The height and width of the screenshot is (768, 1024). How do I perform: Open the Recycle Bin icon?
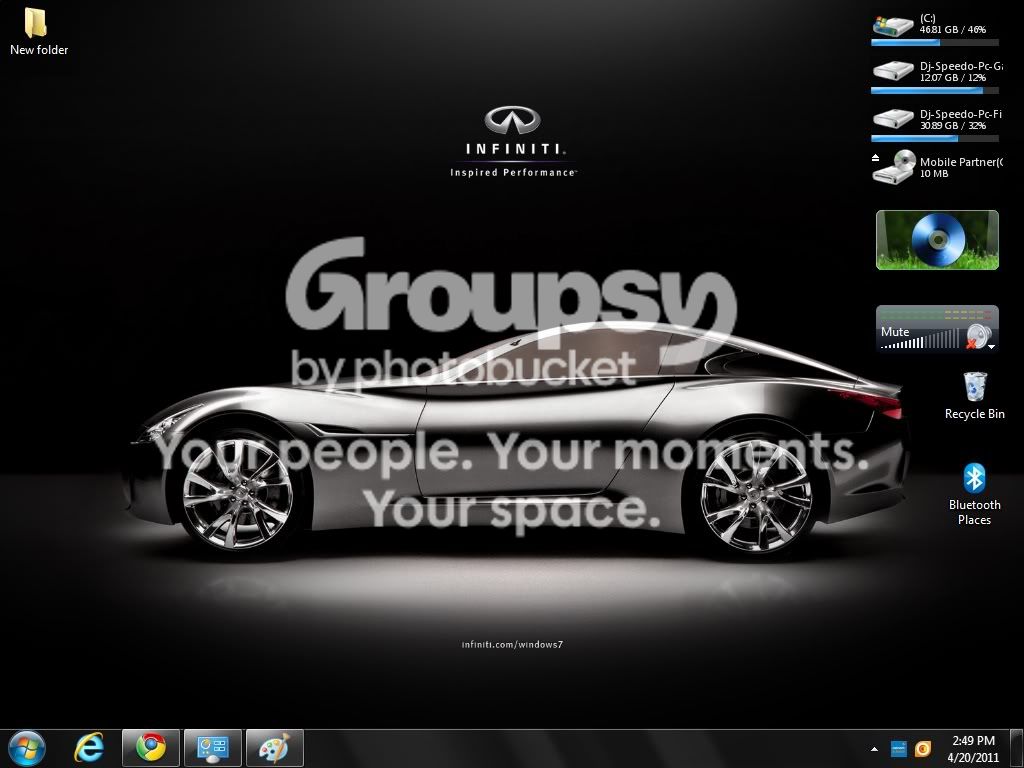point(974,396)
